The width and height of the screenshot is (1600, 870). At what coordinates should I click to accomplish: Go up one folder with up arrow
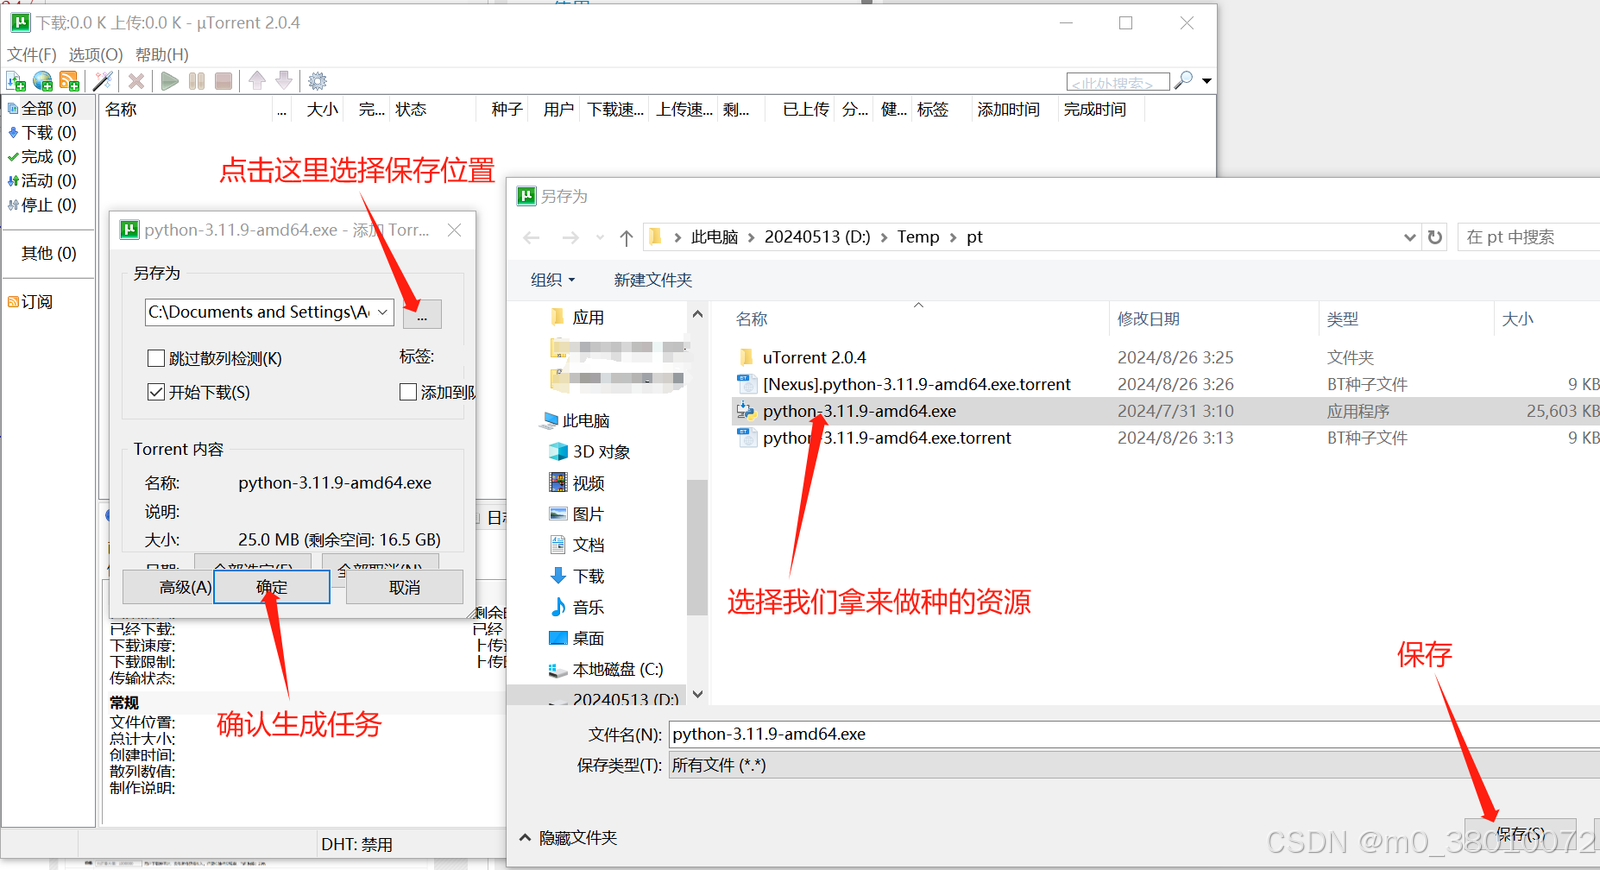[x=626, y=237]
